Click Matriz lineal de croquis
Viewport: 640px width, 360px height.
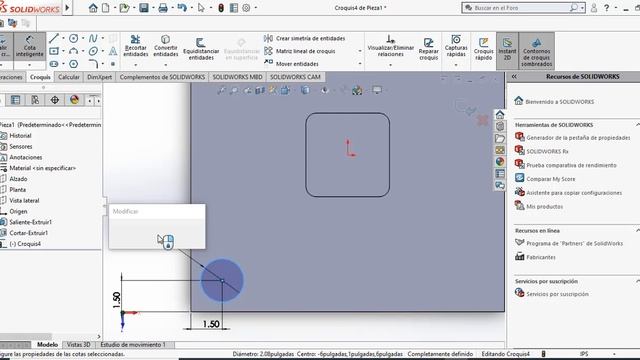(x=300, y=51)
